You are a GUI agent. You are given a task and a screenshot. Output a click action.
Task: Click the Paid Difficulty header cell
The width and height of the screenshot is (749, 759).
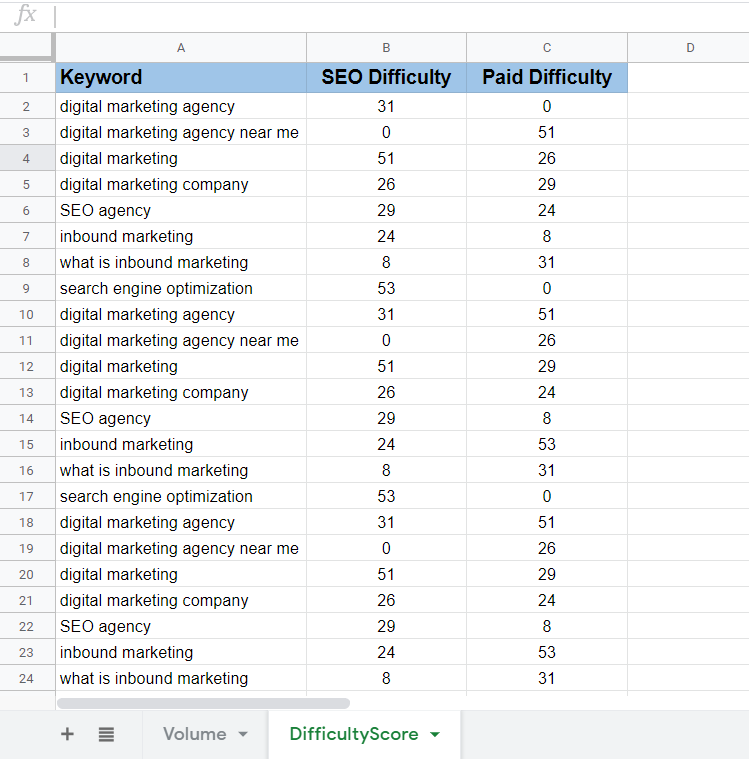pos(547,77)
